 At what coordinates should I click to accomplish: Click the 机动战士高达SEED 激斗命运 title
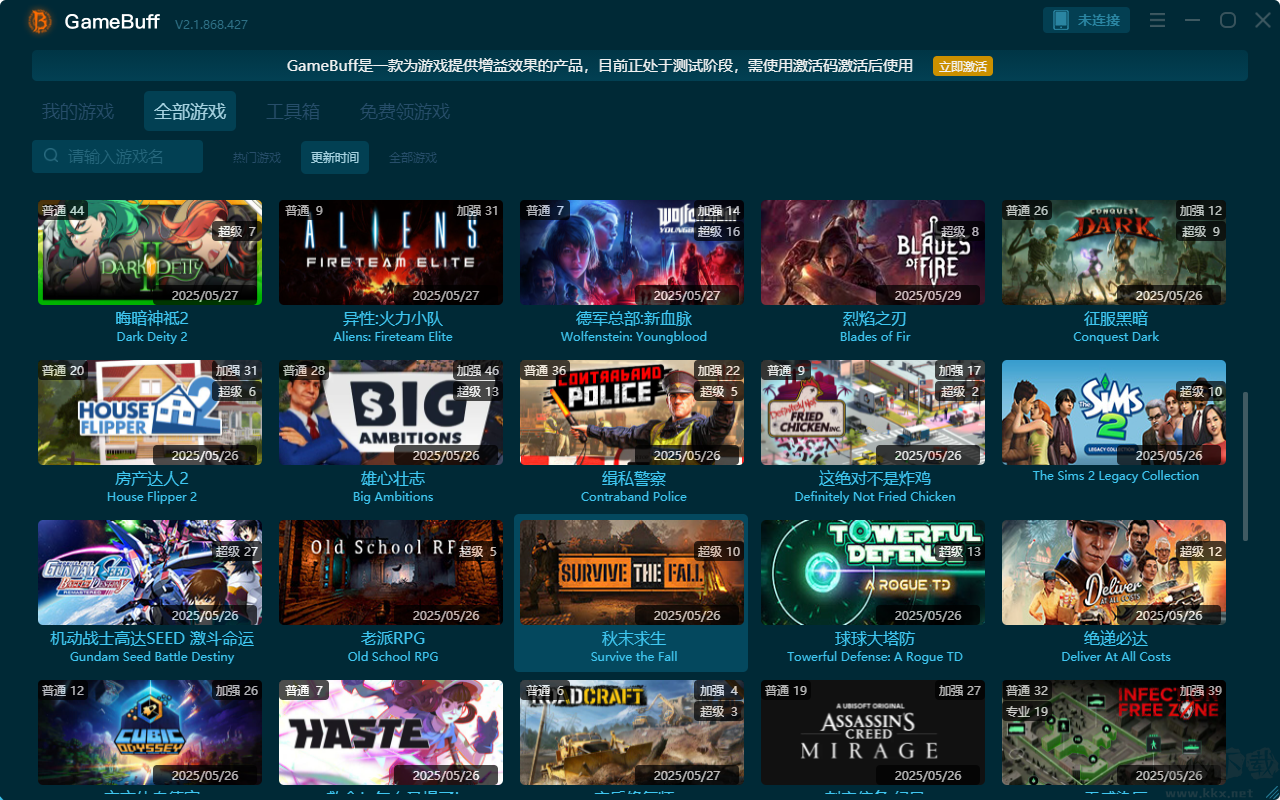(x=152, y=638)
